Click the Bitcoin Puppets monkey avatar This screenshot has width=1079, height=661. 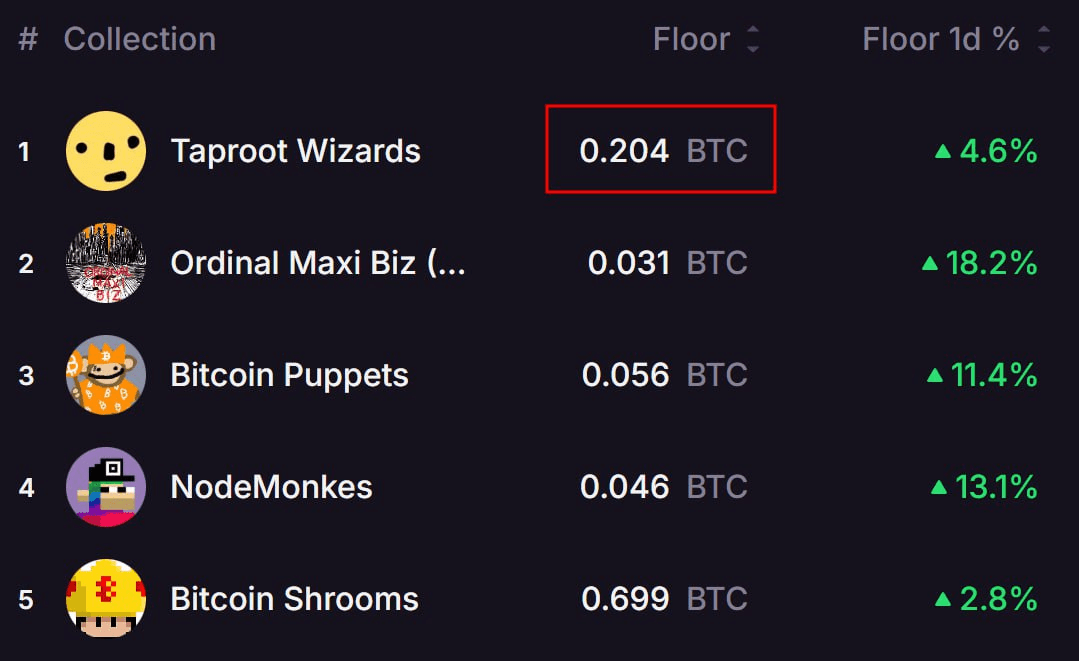click(x=106, y=375)
